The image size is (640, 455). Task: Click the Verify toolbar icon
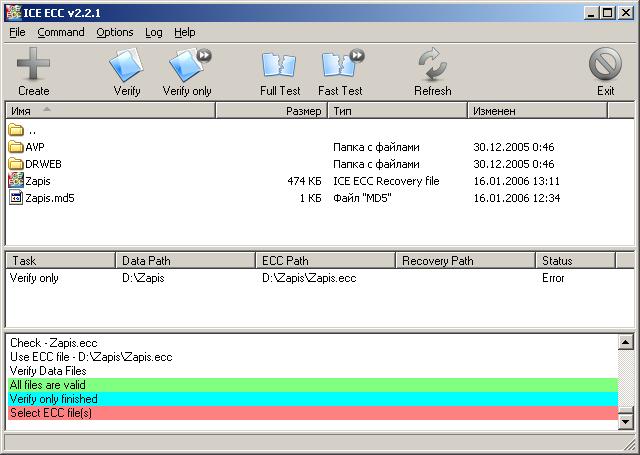click(126, 72)
